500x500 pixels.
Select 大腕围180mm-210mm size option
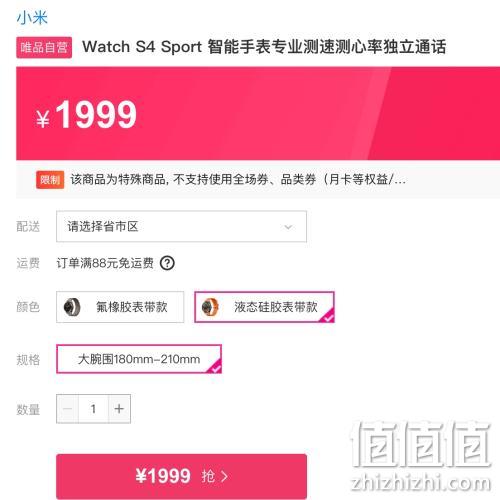coord(139,359)
